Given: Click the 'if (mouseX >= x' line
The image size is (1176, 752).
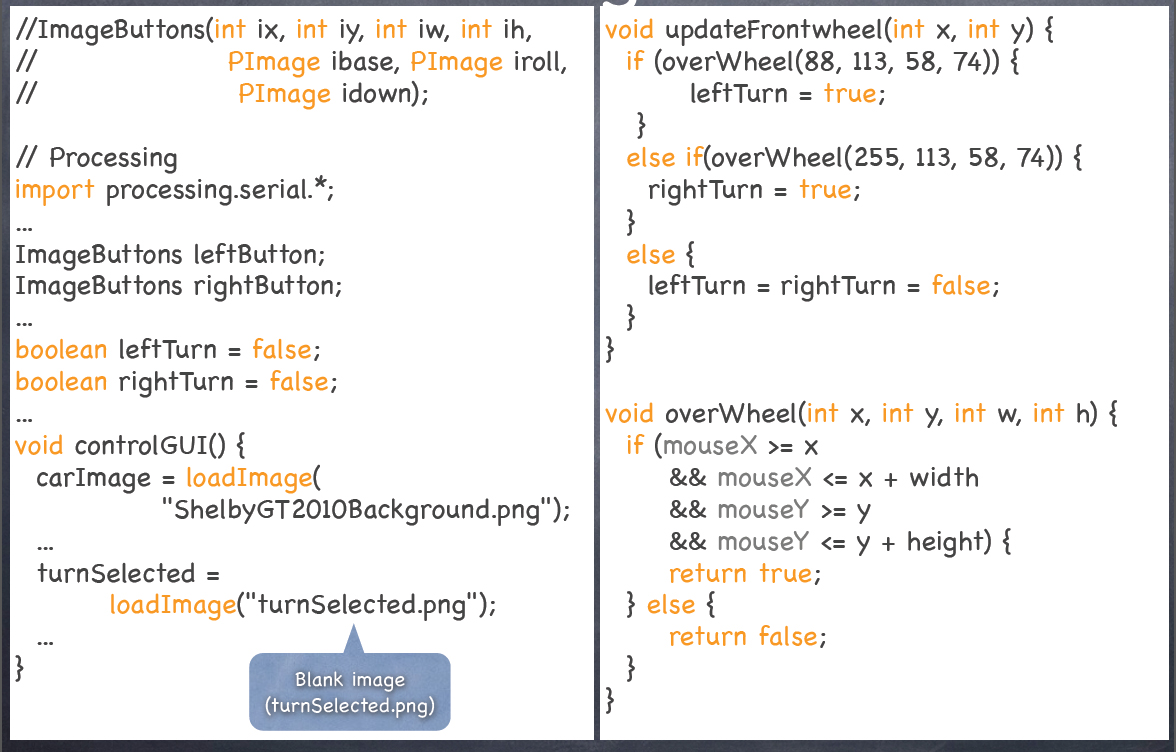Looking at the screenshot, I should 722,446.
